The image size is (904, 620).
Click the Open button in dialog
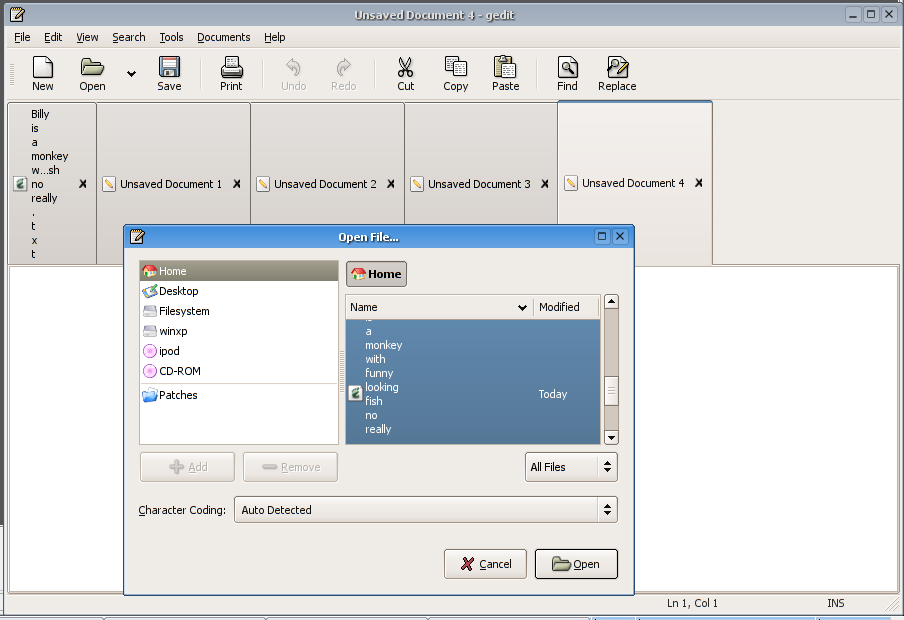click(576, 564)
